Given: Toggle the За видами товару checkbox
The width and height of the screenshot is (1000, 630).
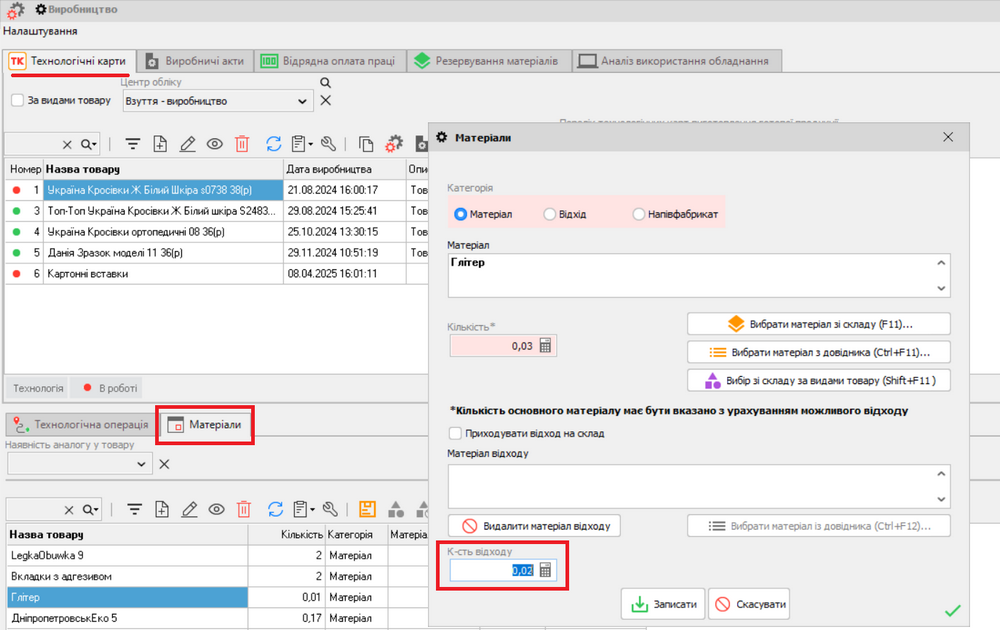Looking at the screenshot, I should (17, 101).
